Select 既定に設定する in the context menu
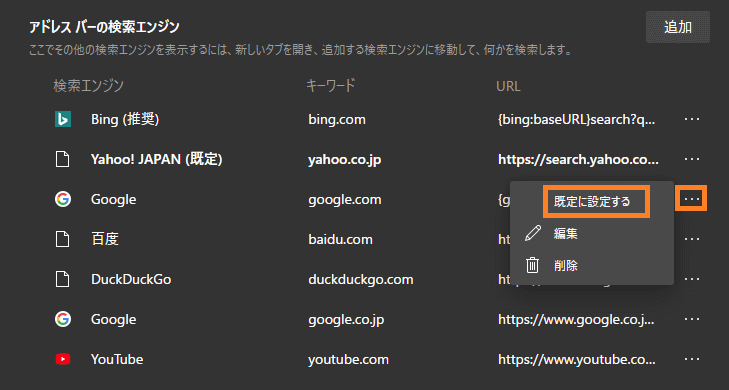The width and height of the screenshot is (729, 390). coord(592,202)
